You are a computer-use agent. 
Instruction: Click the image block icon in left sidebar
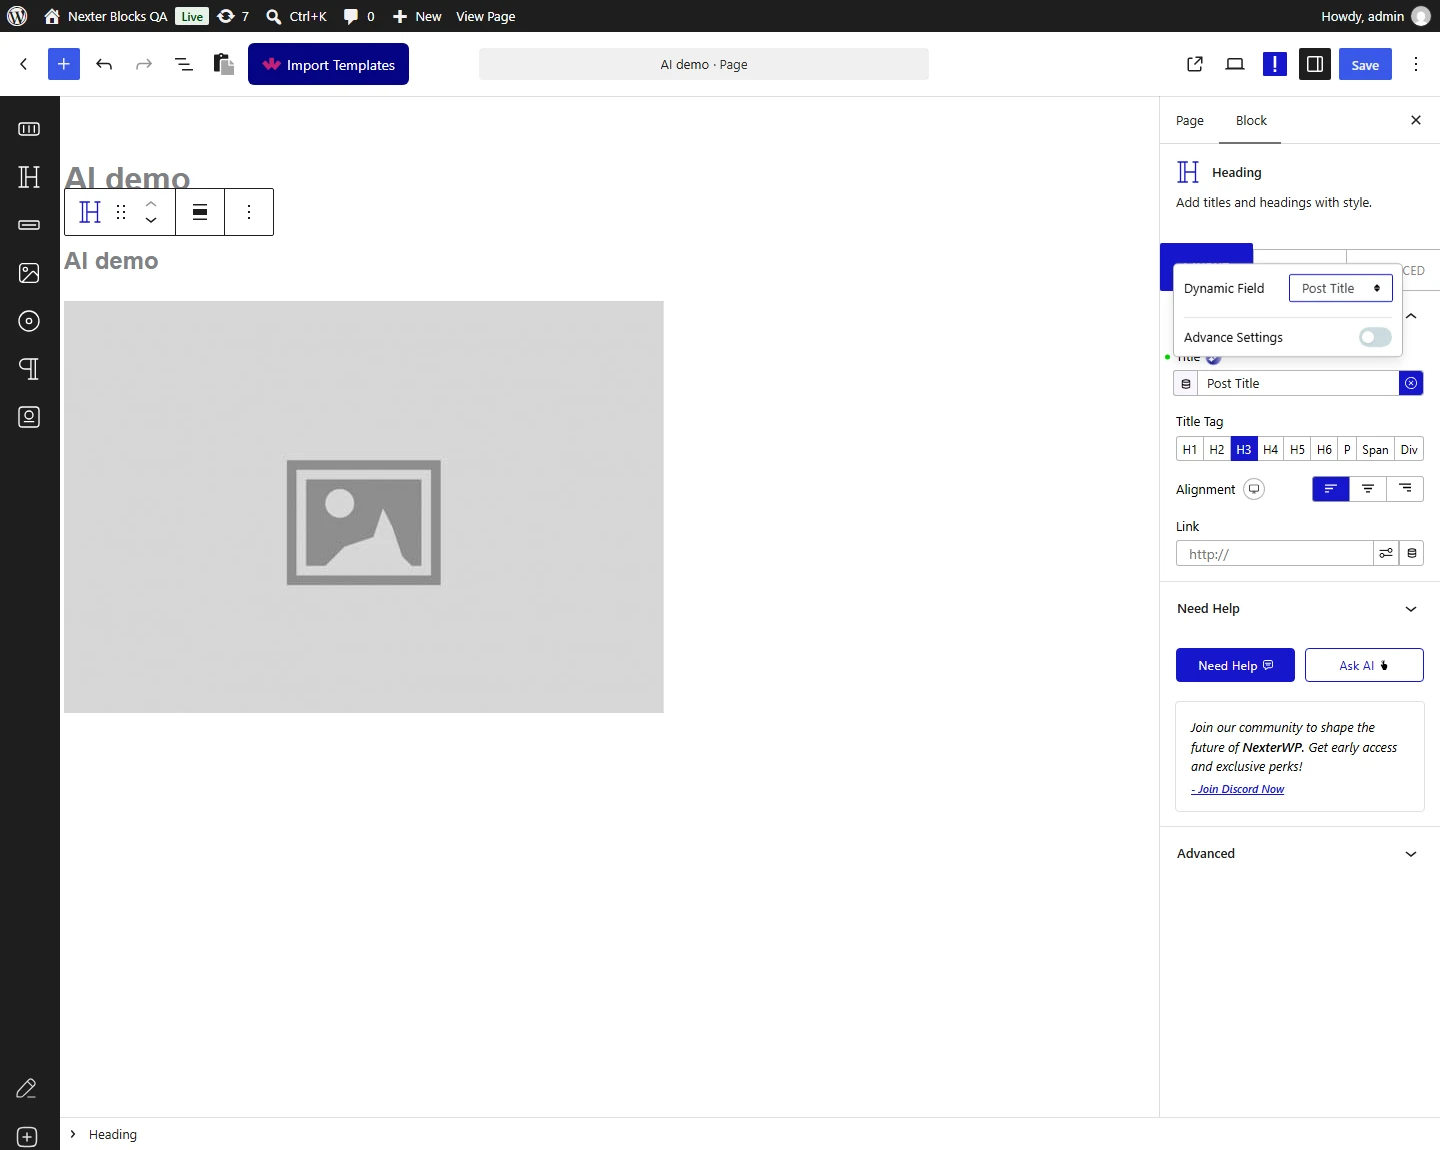tap(29, 273)
